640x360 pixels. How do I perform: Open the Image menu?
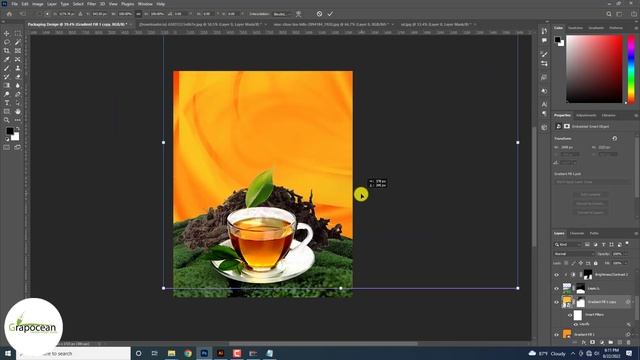38,4
